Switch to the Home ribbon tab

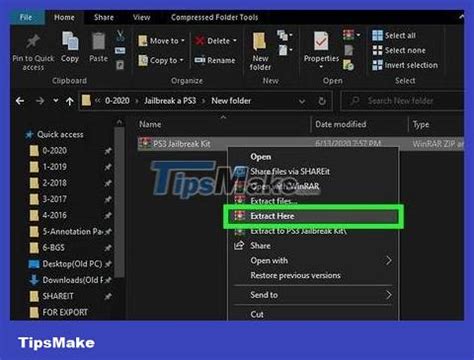coord(64,17)
